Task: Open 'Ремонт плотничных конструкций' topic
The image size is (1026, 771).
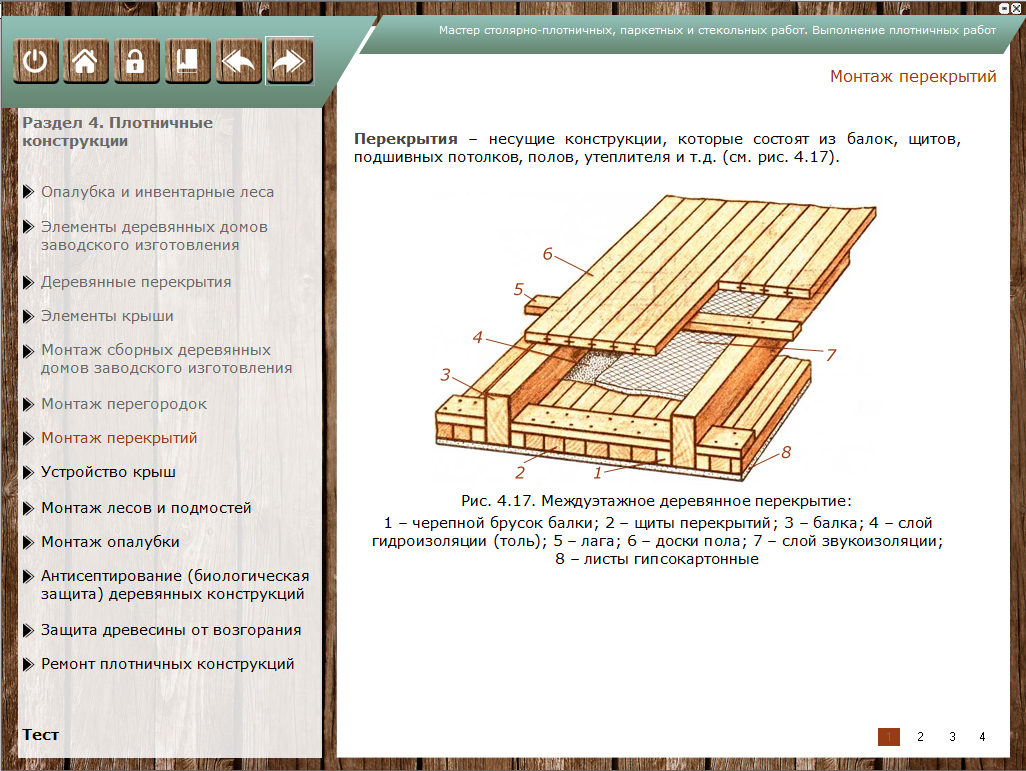Action: coord(167,664)
